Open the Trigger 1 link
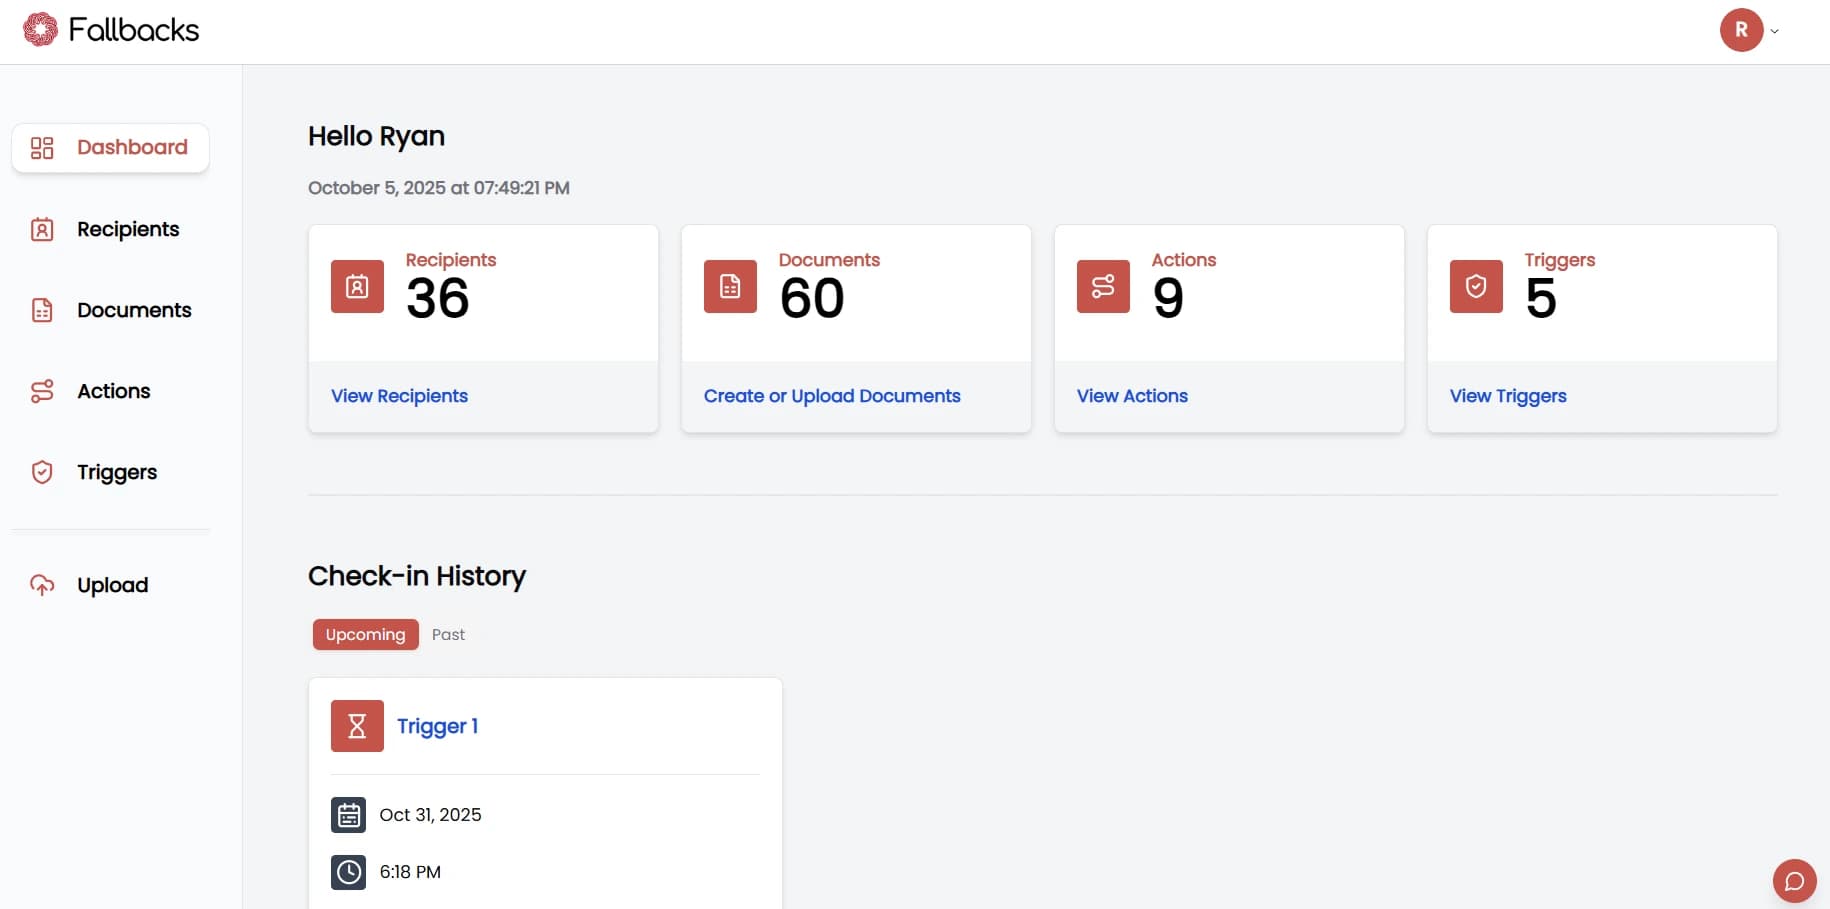 click(437, 726)
